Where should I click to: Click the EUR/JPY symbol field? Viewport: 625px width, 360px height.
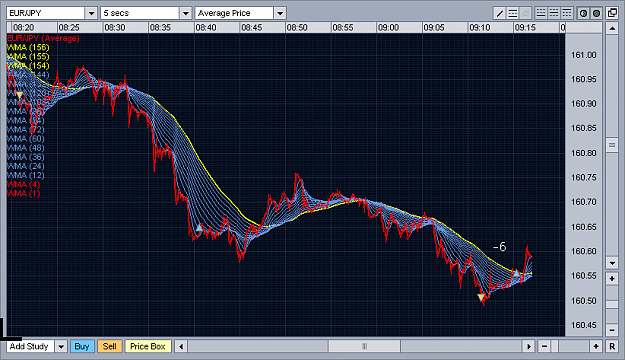(46, 13)
